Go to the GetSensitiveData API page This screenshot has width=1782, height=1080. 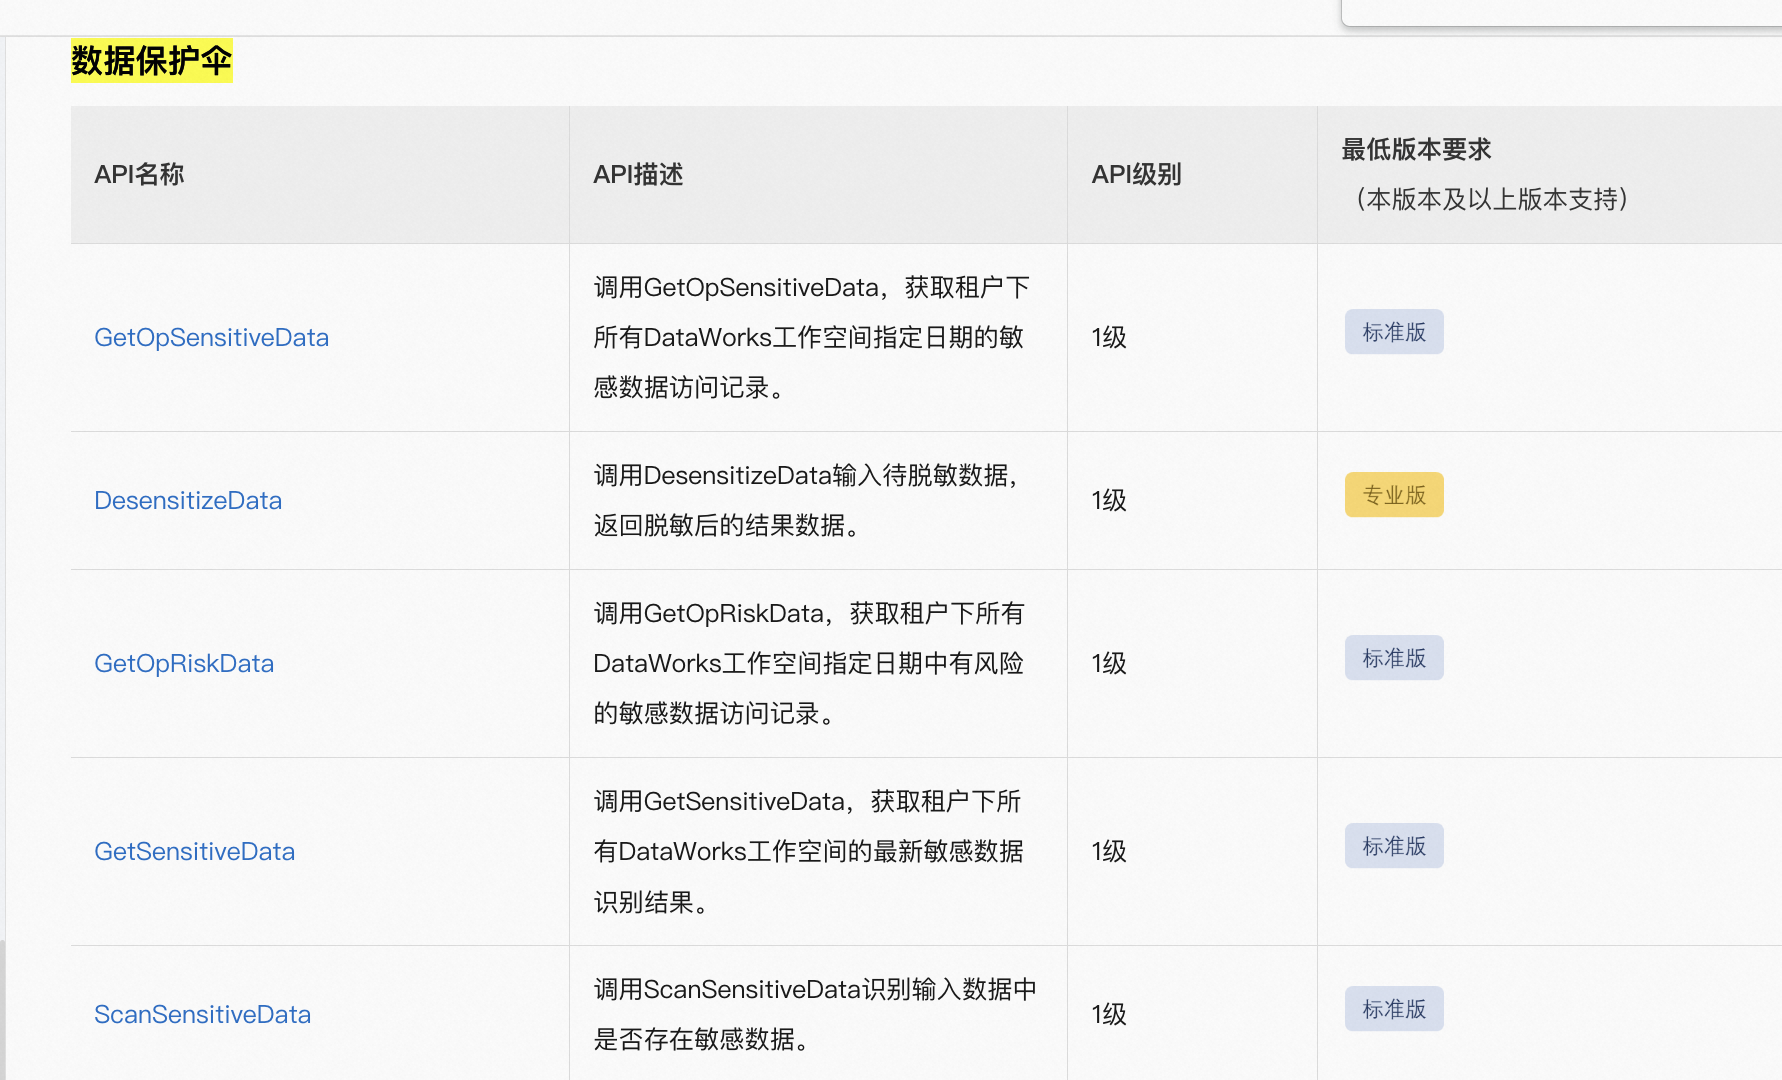point(194,852)
